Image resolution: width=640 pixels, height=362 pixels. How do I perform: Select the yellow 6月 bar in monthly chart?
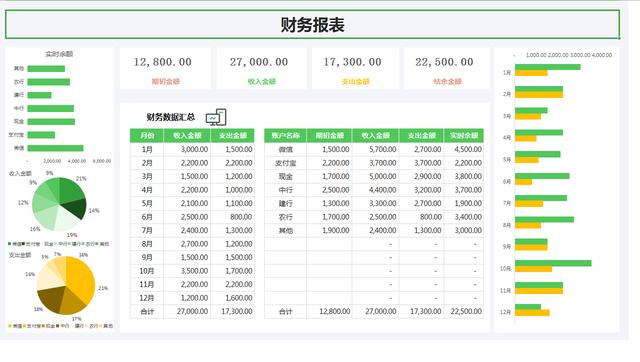click(524, 182)
